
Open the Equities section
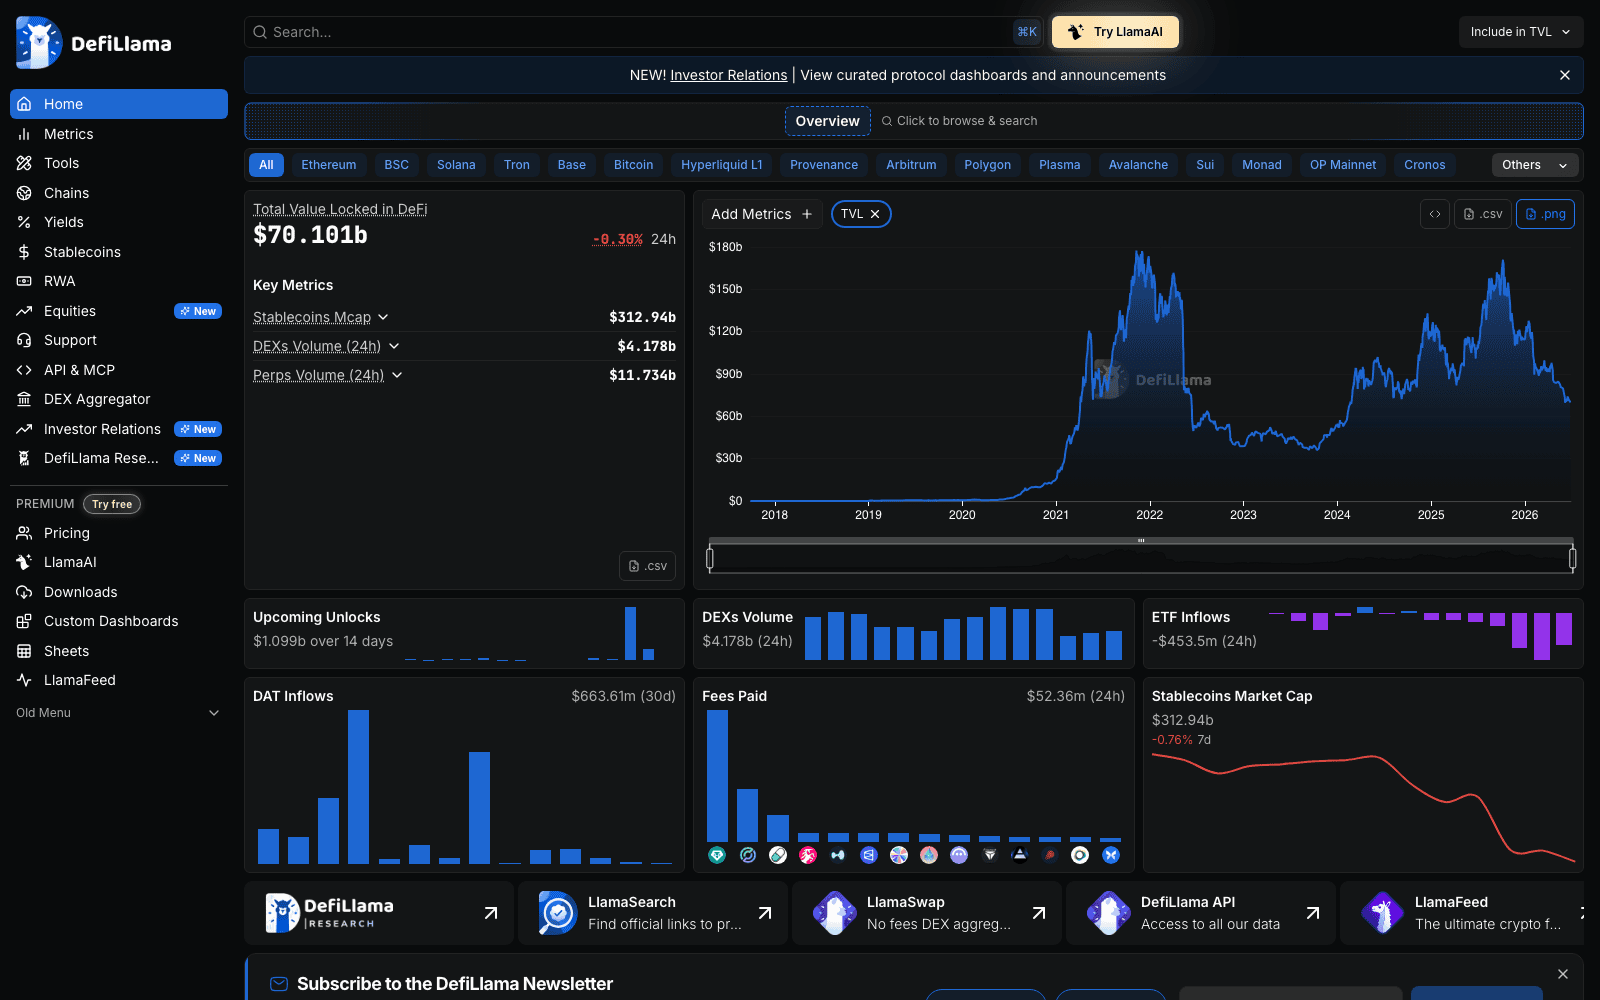coord(119,311)
